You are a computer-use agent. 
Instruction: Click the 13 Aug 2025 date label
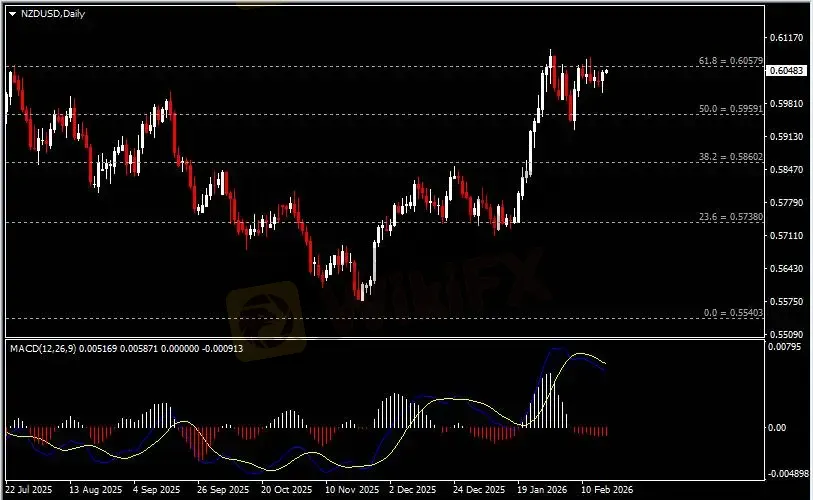tap(95, 489)
